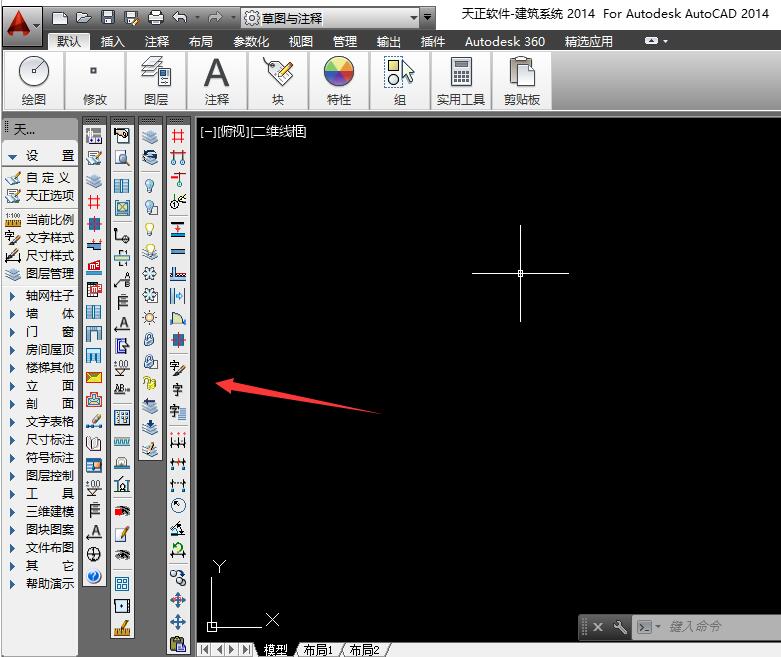Screen dimensions: 781x657
Task: Expand the 轴网柱子 menu group
Action: coord(48,295)
